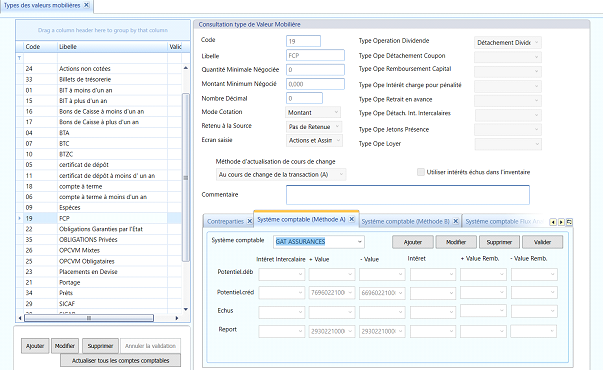The image size is (604, 370).
Task: Close the Contreparties tab
Action: (249, 221)
